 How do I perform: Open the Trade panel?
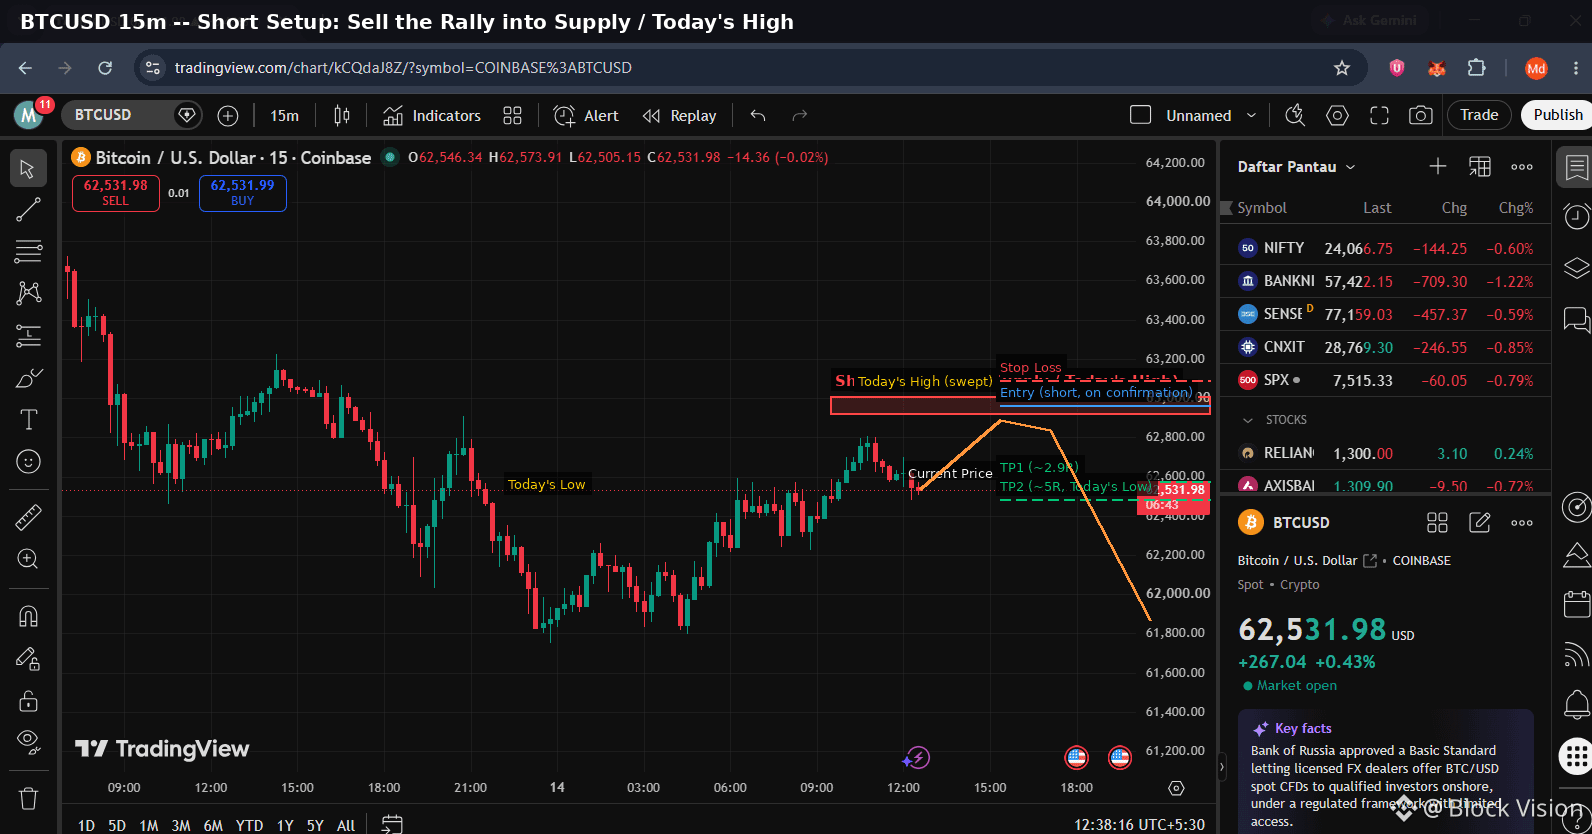[x=1479, y=115]
